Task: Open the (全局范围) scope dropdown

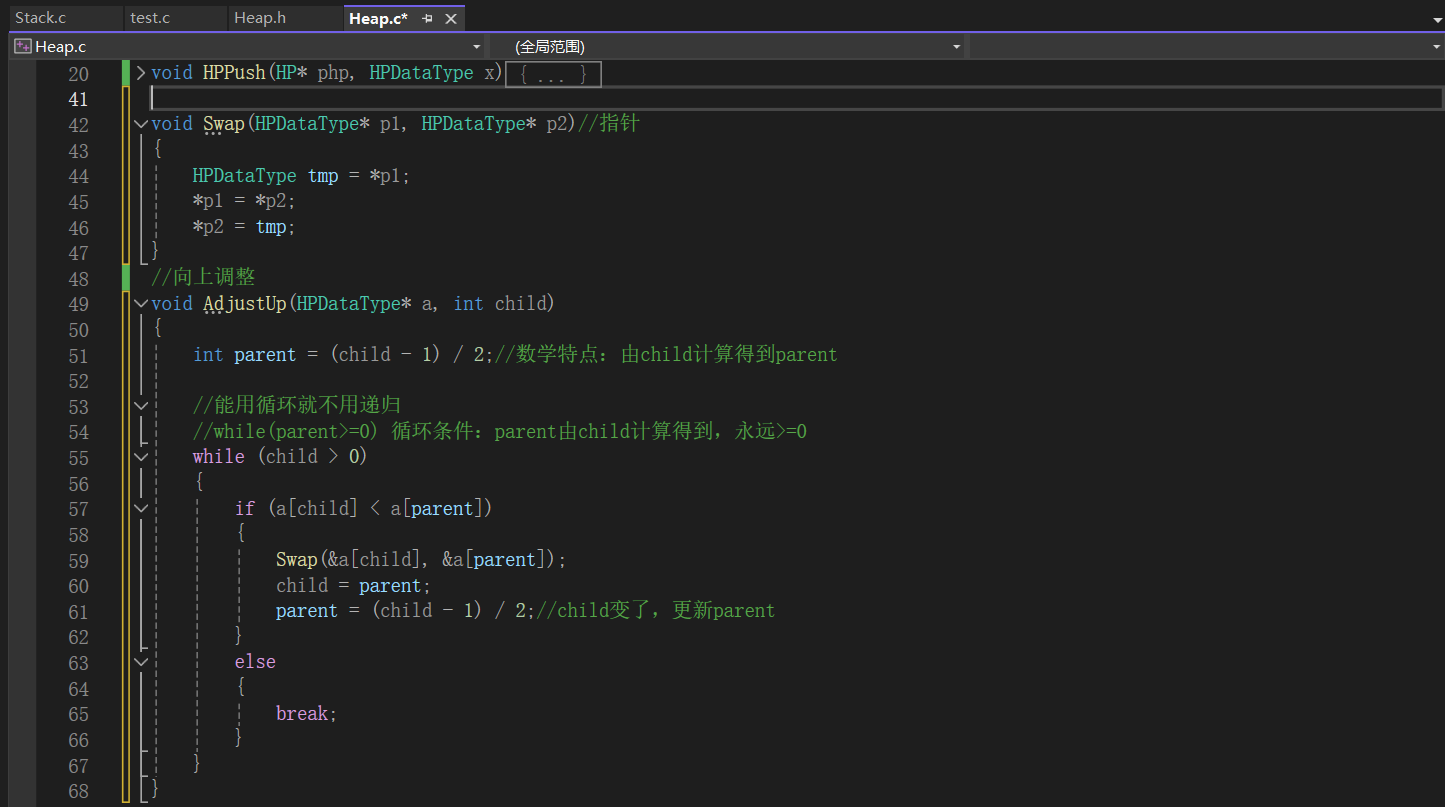Action: coord(957,47)
